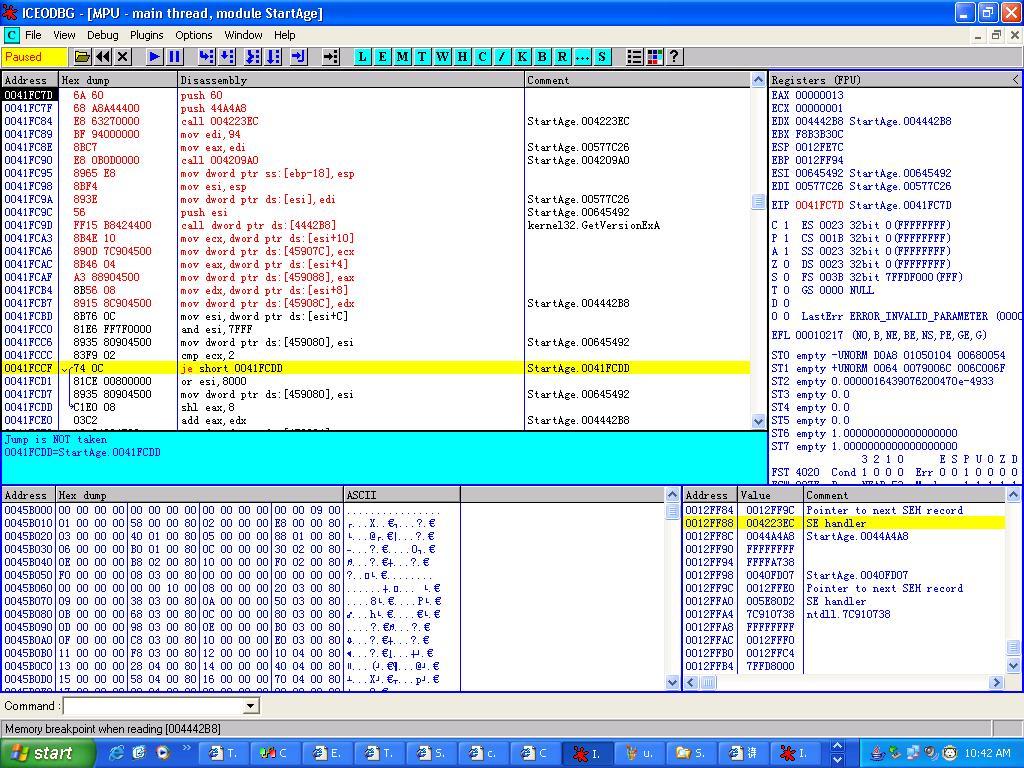Viewport: 1024px width, 768px height.
Task: Open Threads window with T button
Action: pyautogui.click(x=422, y=57)
